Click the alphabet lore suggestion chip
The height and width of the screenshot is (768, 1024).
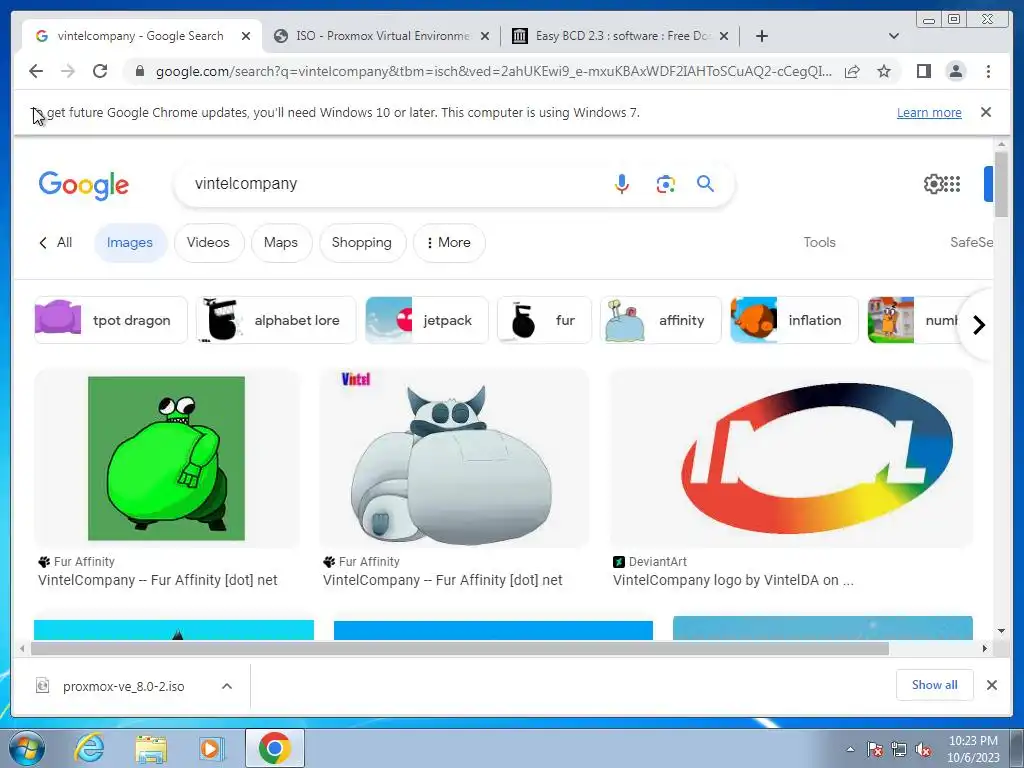click(276, 320)
